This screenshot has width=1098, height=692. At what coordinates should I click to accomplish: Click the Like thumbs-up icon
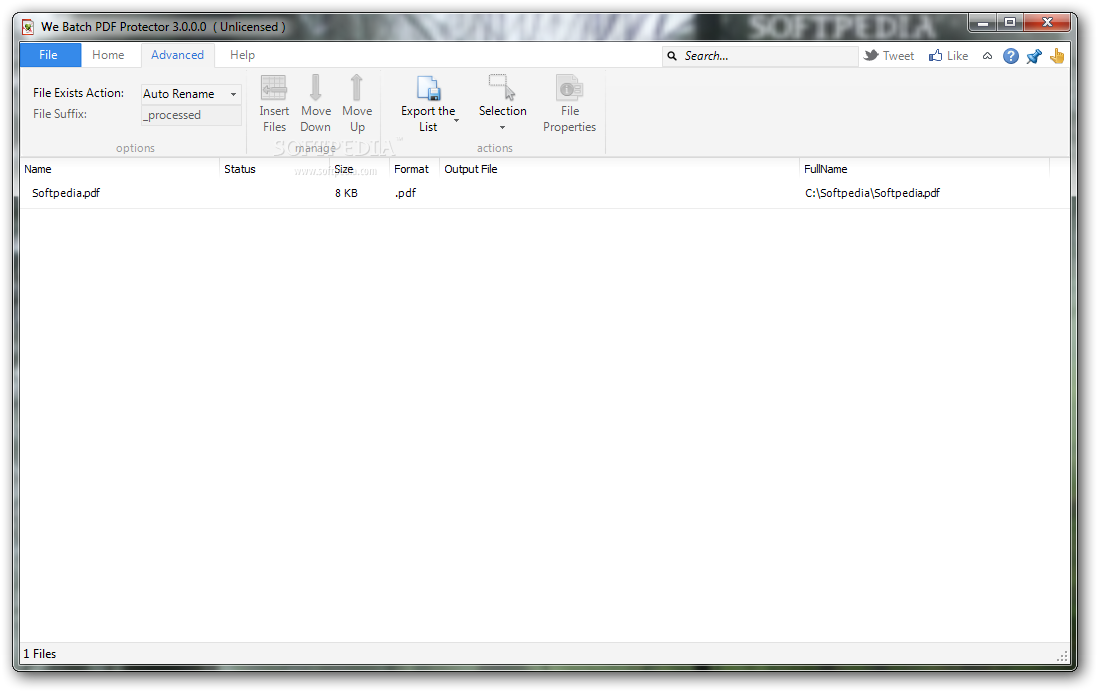click(x=936, y=55)
